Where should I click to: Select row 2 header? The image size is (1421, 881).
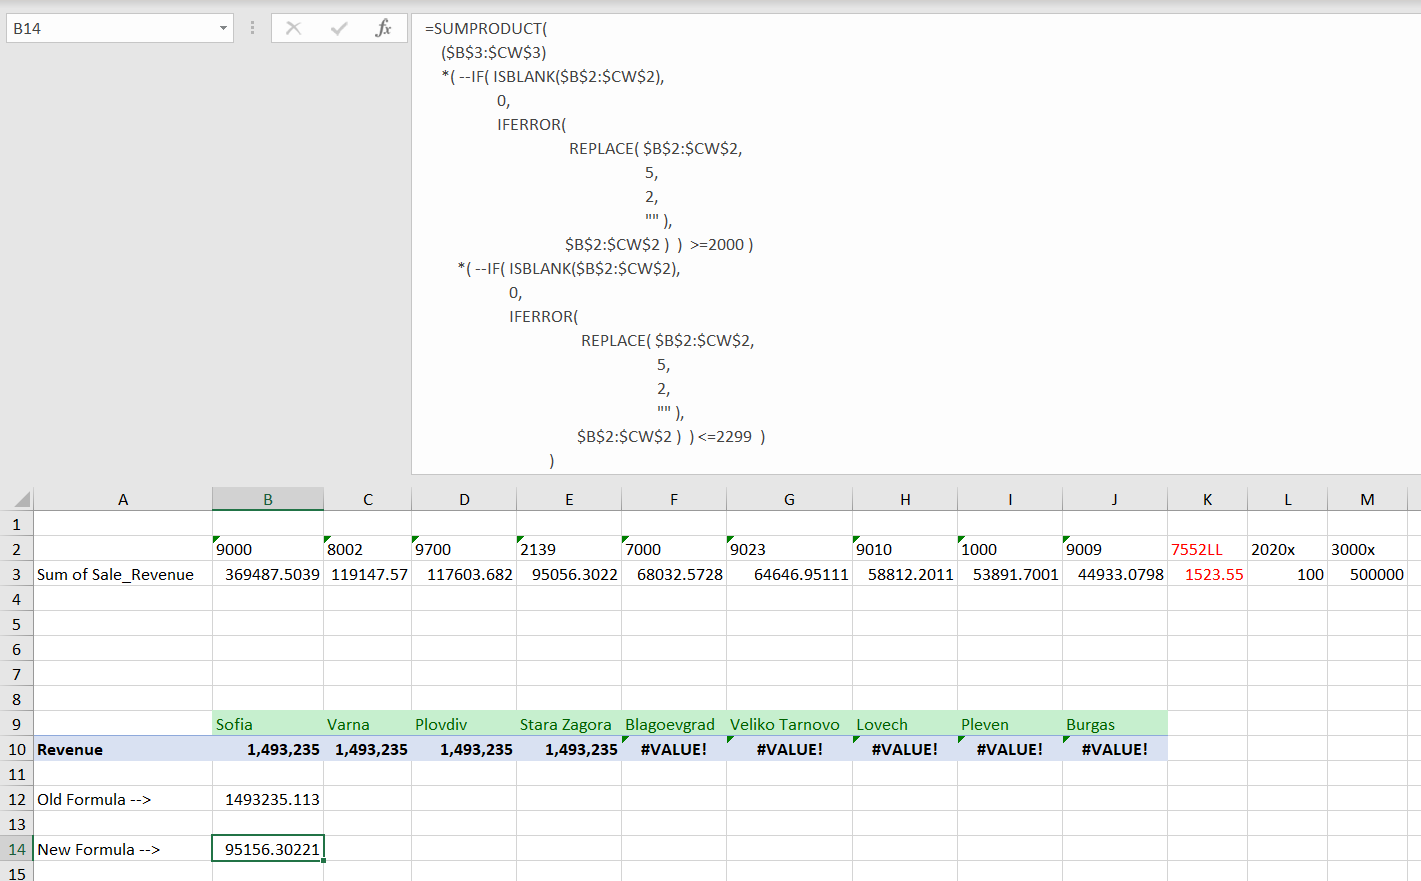(17, 549)
